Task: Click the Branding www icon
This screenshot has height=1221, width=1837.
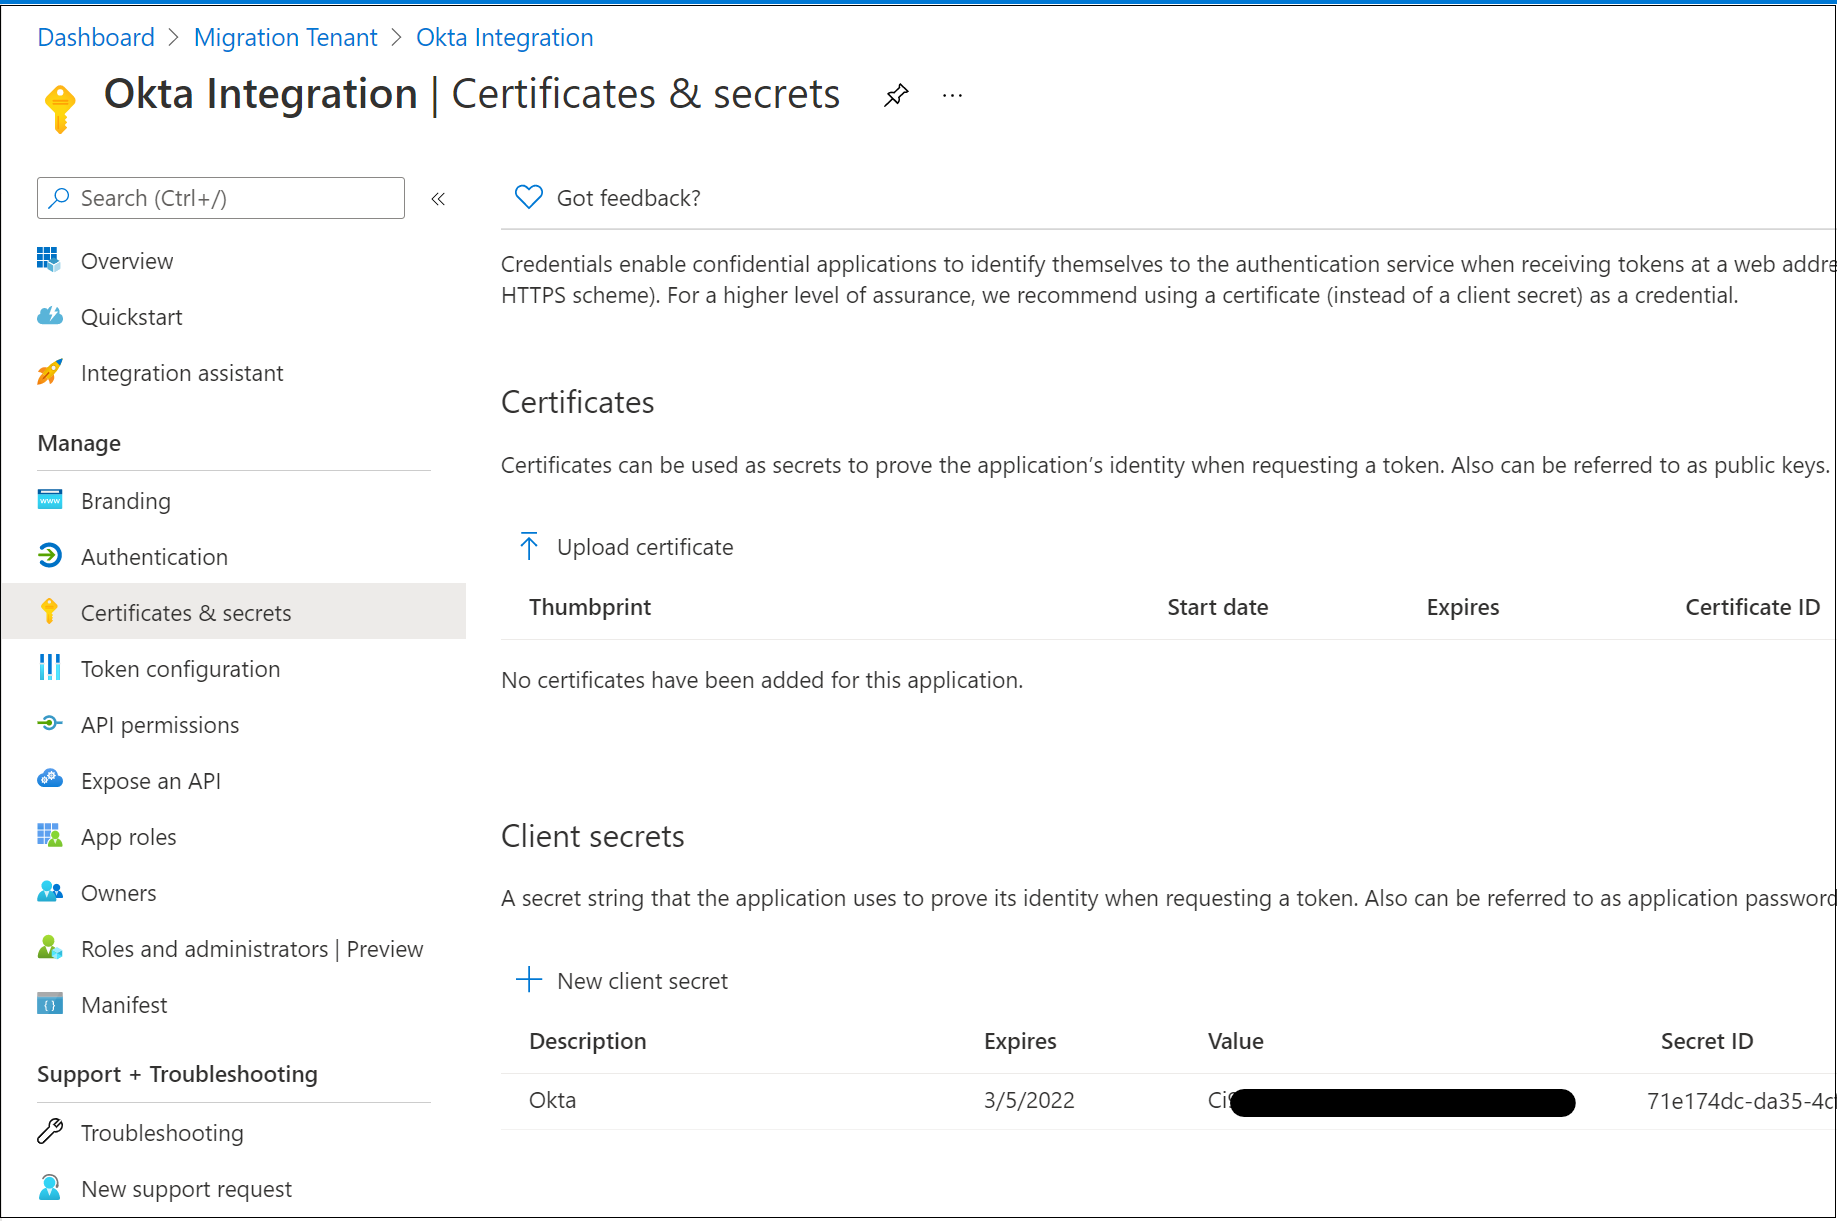Action: 49,500
